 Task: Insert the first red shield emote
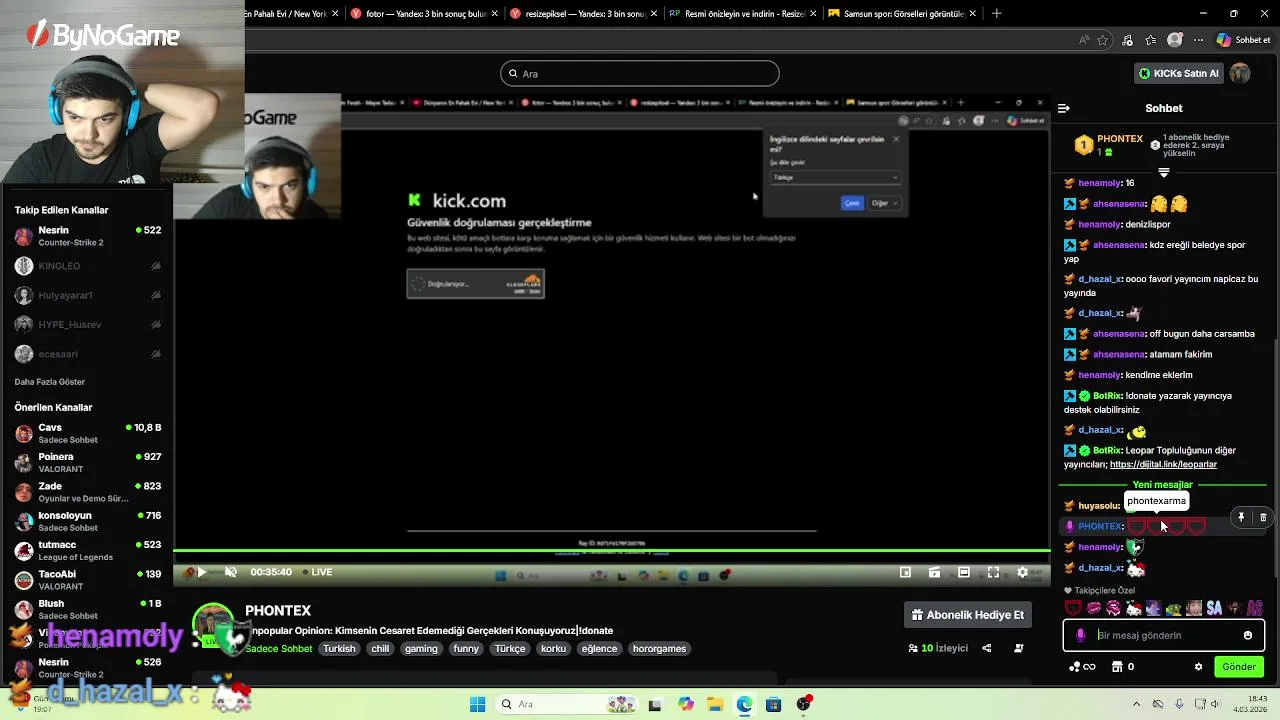tap(1073, 608)
